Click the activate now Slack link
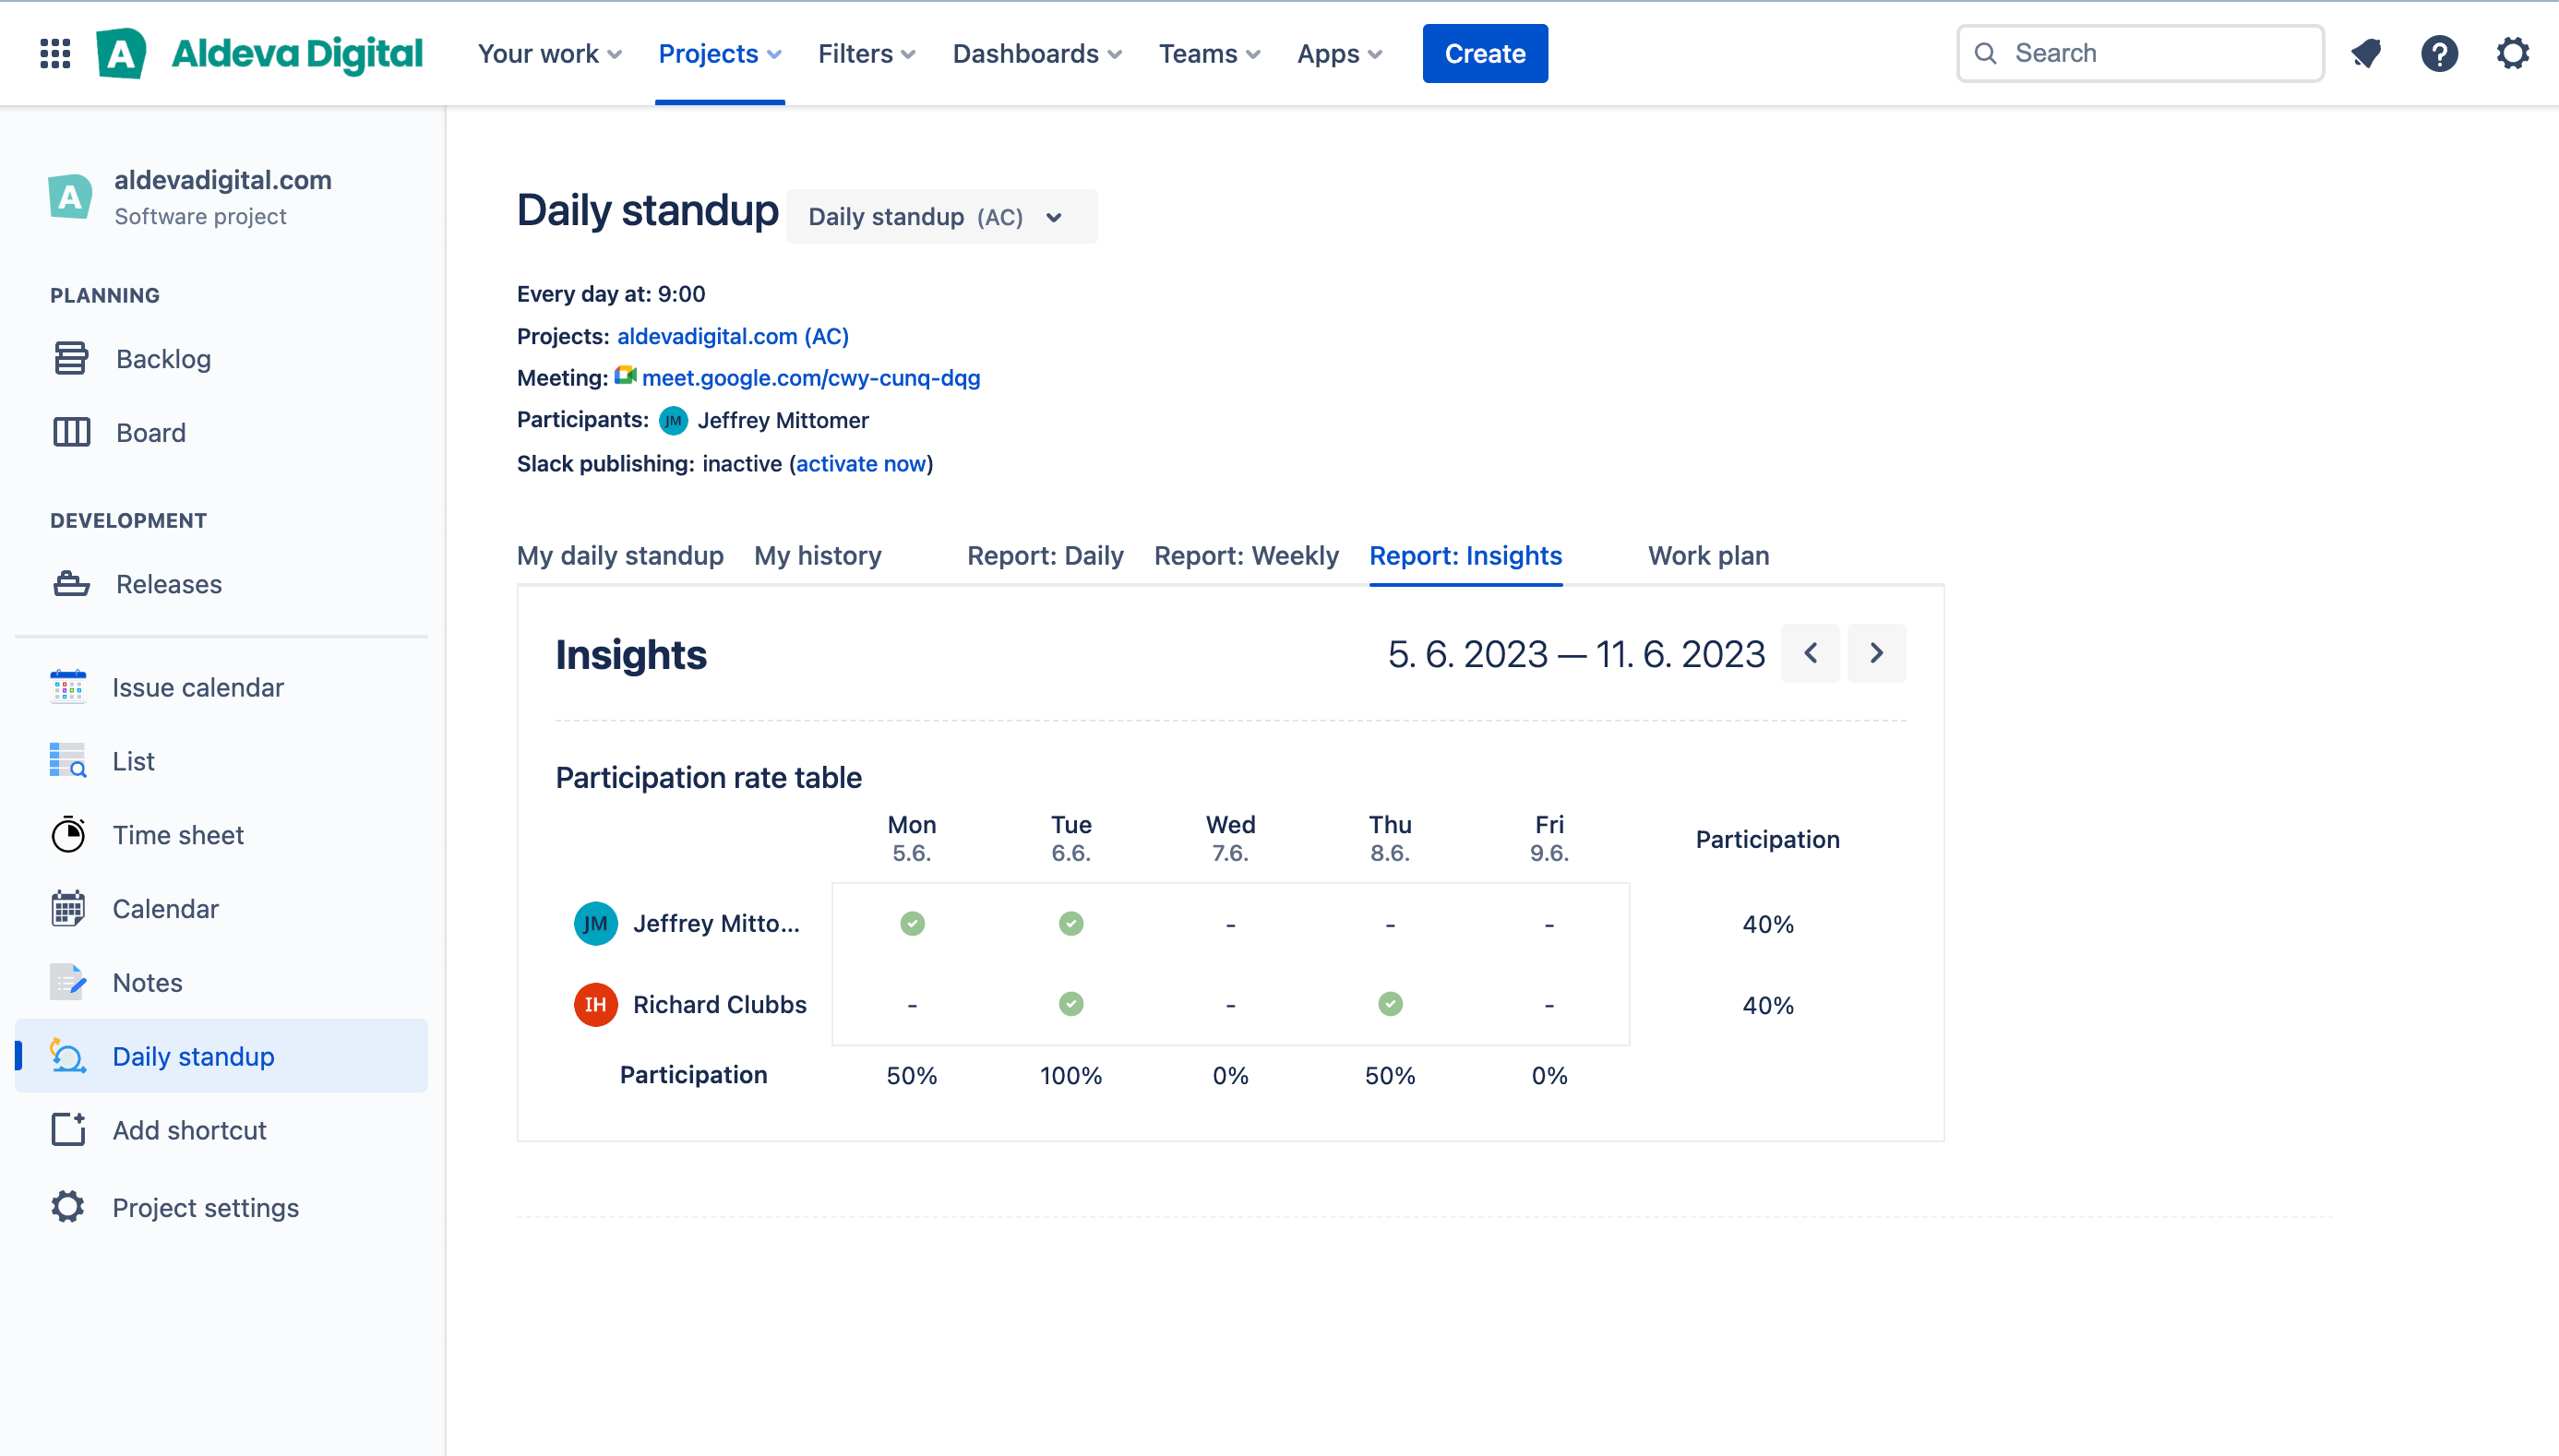 [x=860, y=463]
